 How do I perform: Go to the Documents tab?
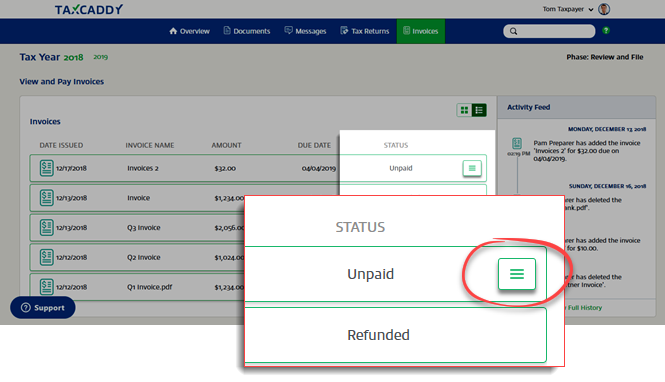pyautogui.click(x=246, y=31)
